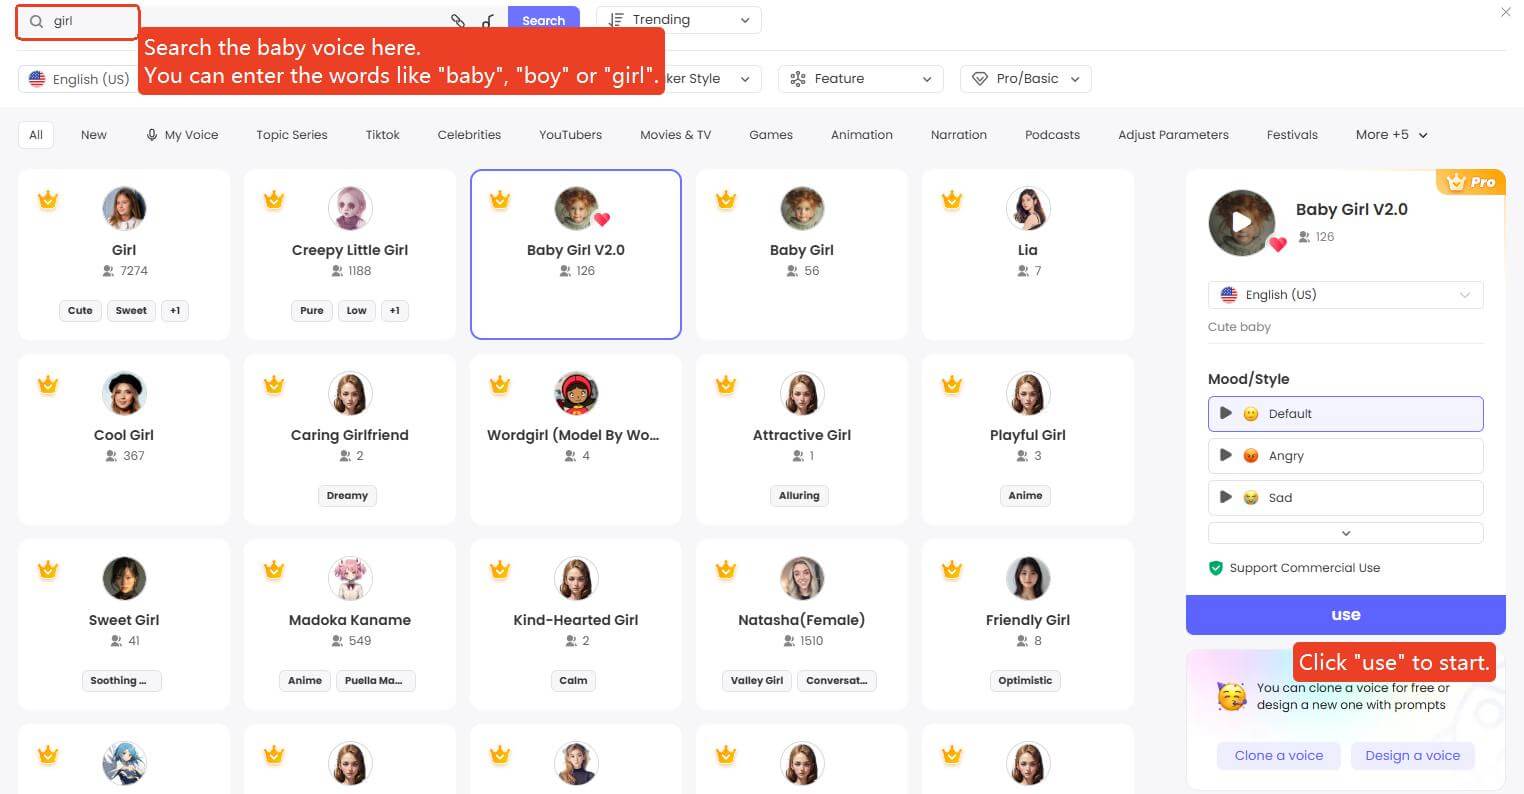Select the Creepy Little Girl avatar
The image size is (1524, 794).
click(350, 208)
